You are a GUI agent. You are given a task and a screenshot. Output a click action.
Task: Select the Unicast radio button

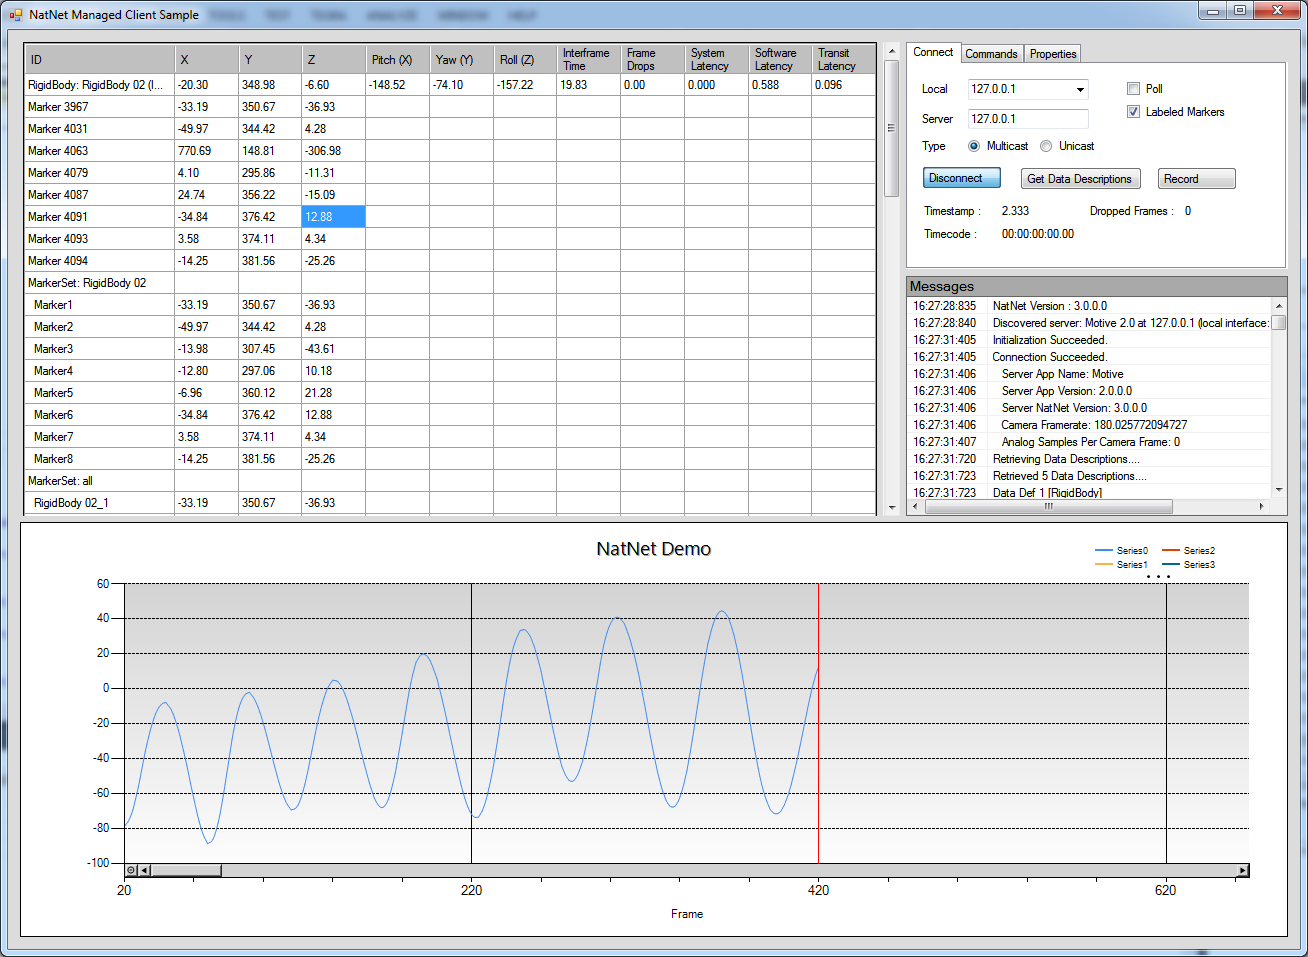(1046, 146)
